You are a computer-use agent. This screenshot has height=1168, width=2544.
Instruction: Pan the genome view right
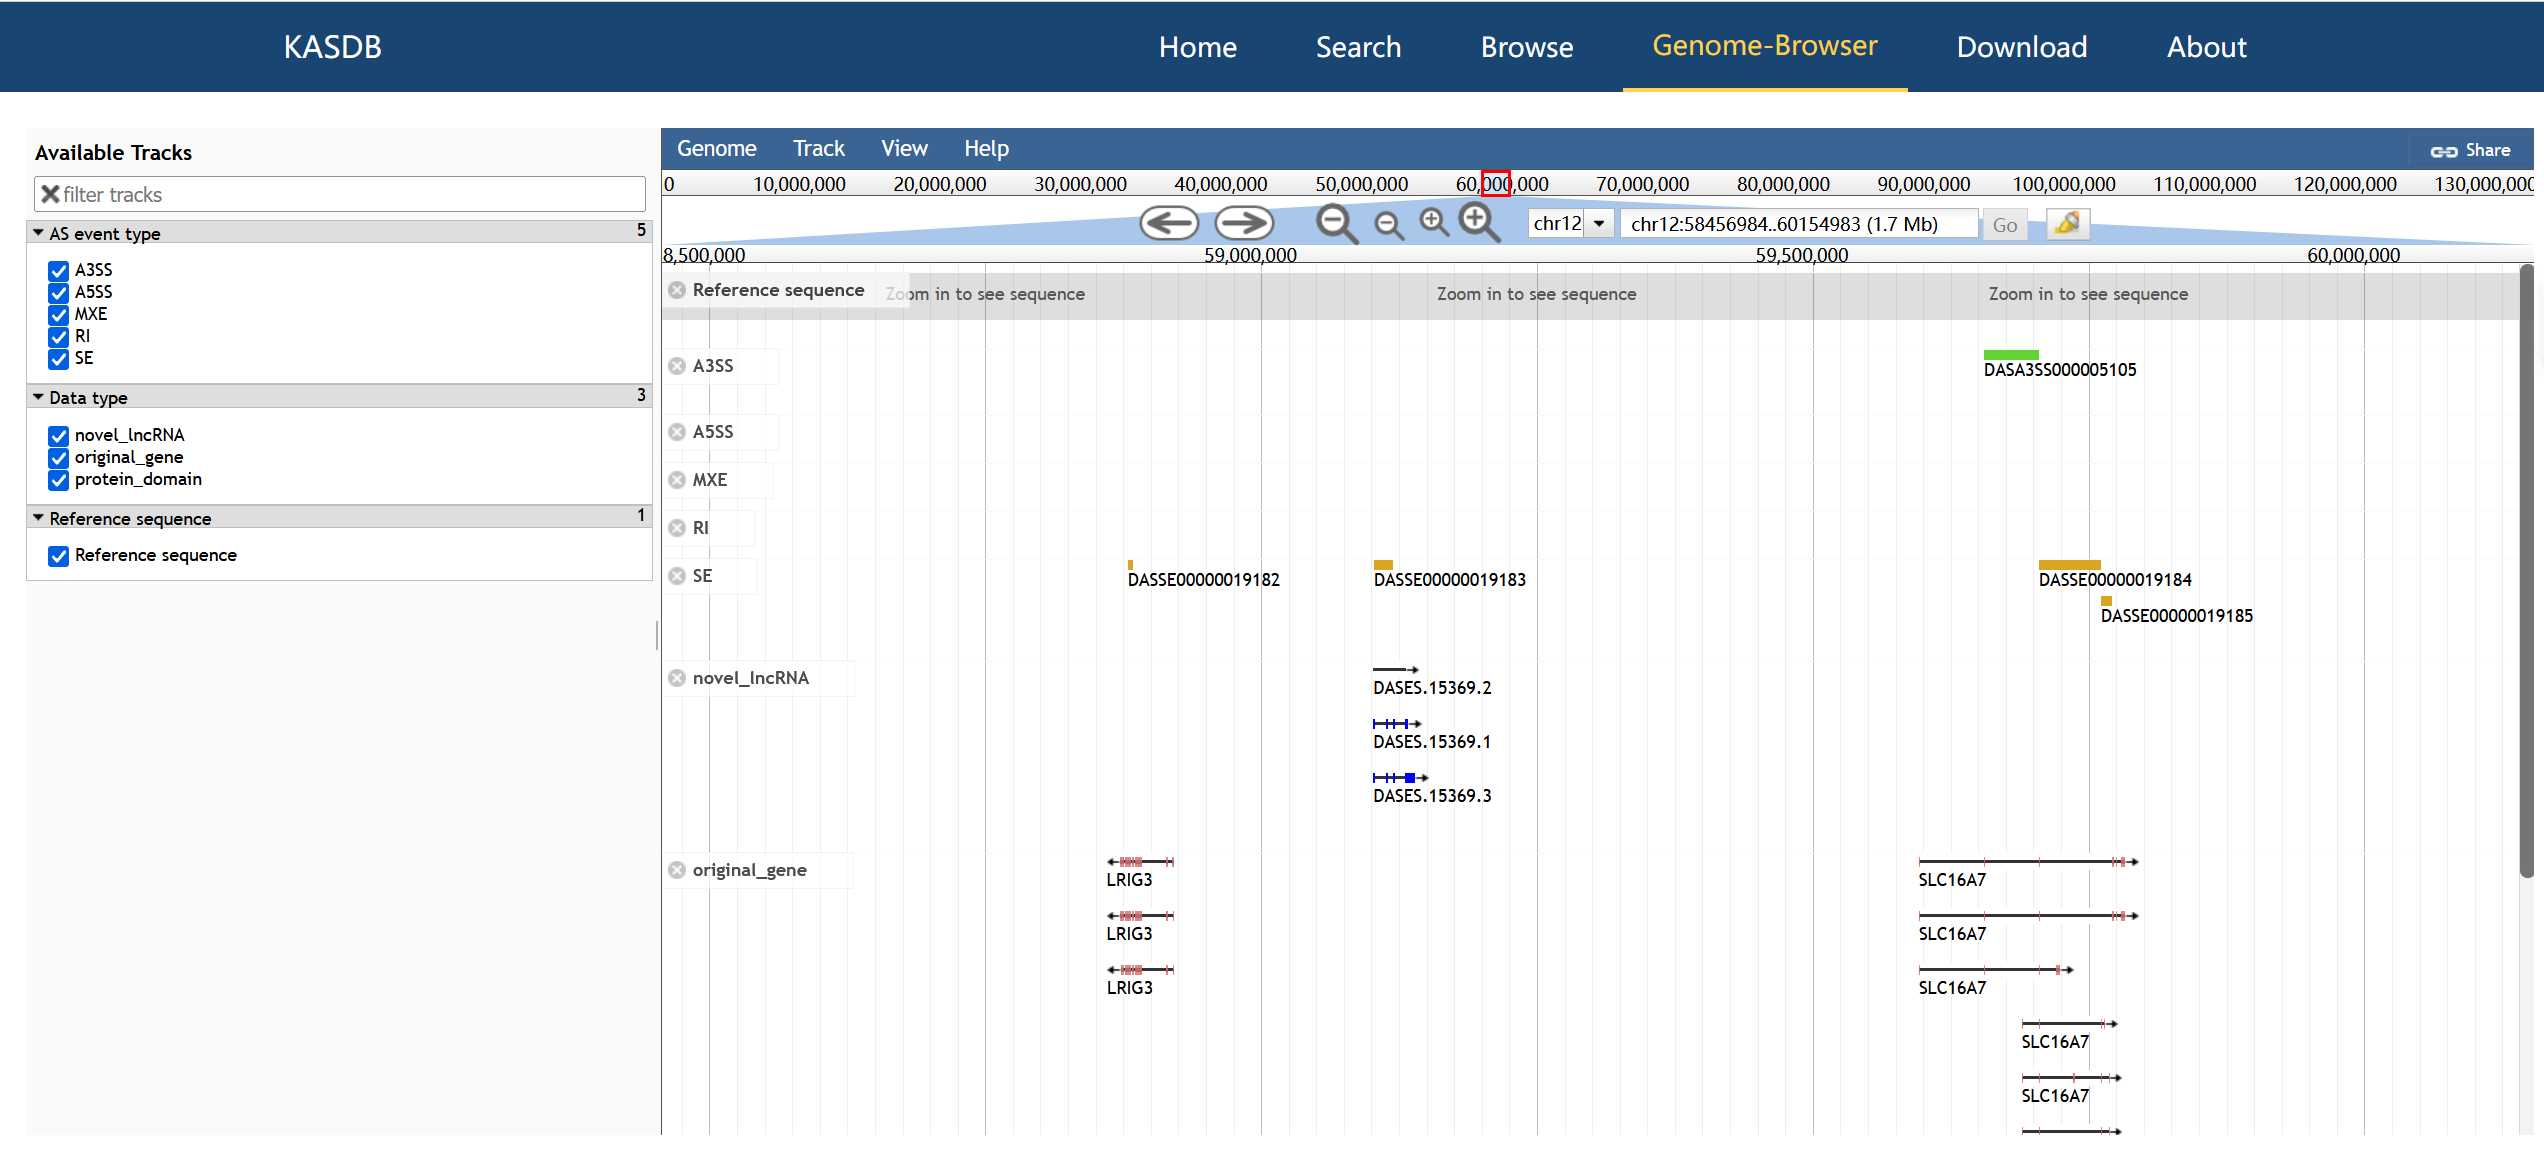1244,223
